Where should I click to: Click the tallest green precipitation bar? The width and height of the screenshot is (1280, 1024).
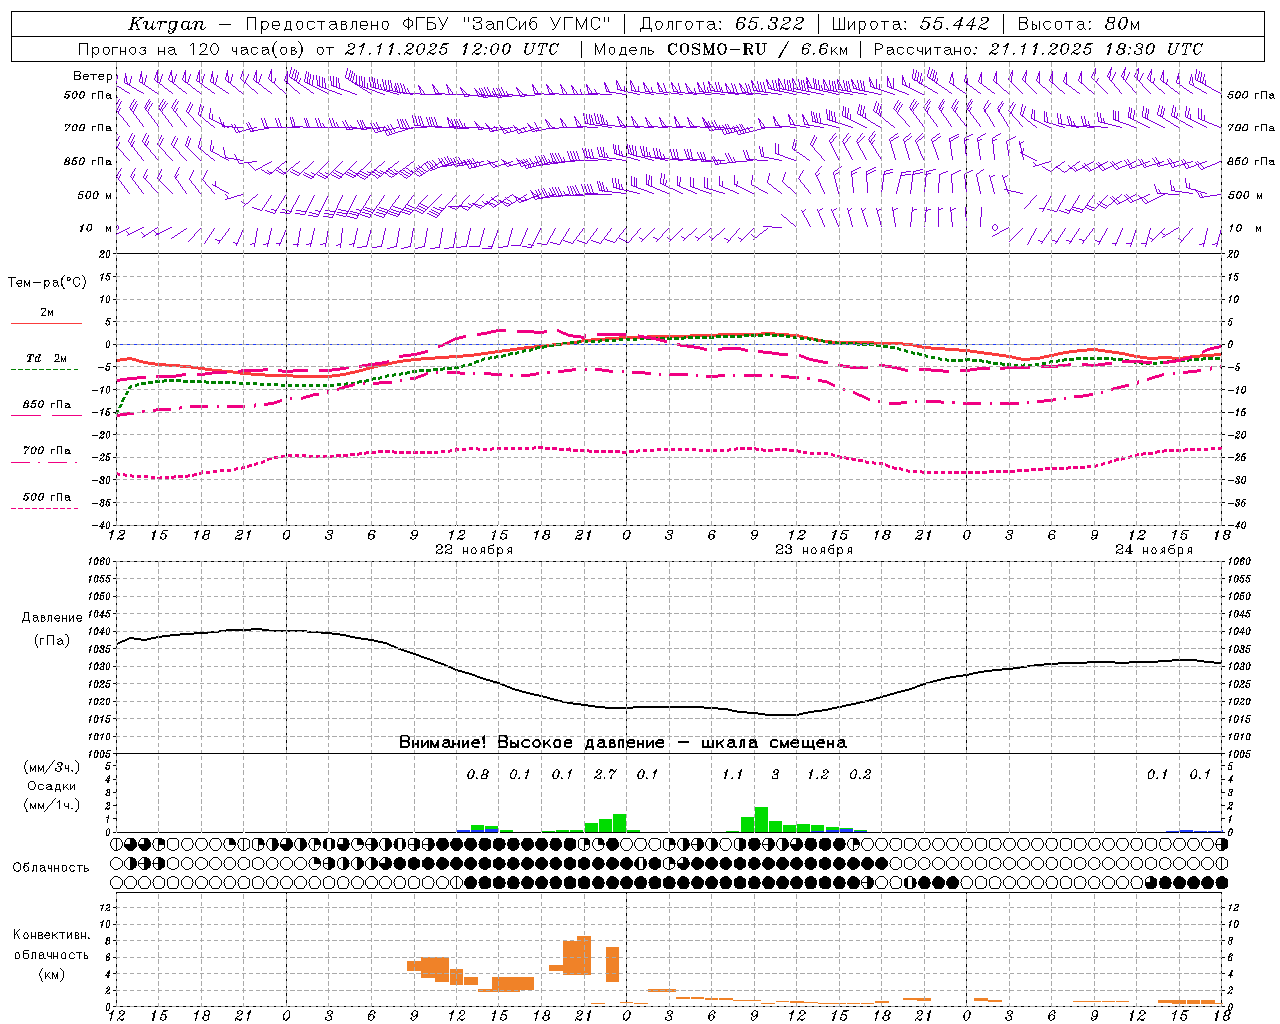(761, 819)
